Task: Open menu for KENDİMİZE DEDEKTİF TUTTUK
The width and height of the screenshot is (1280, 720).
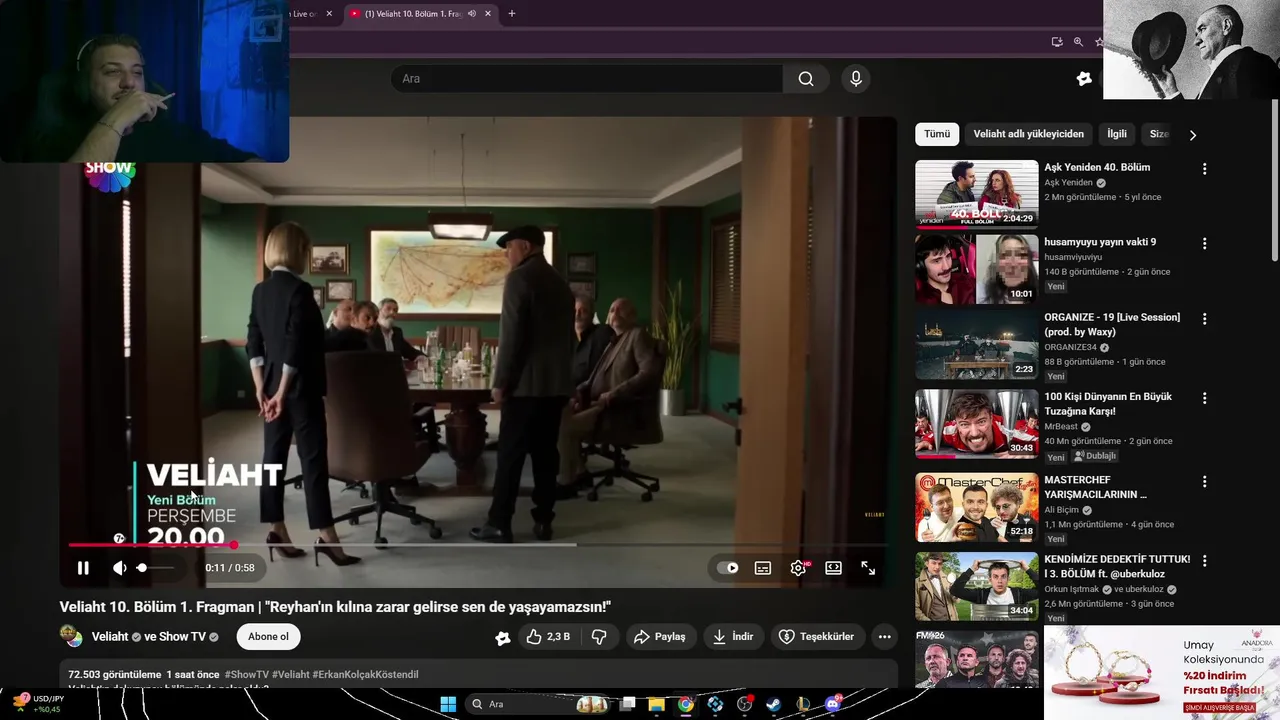Action: point(1204,561)
